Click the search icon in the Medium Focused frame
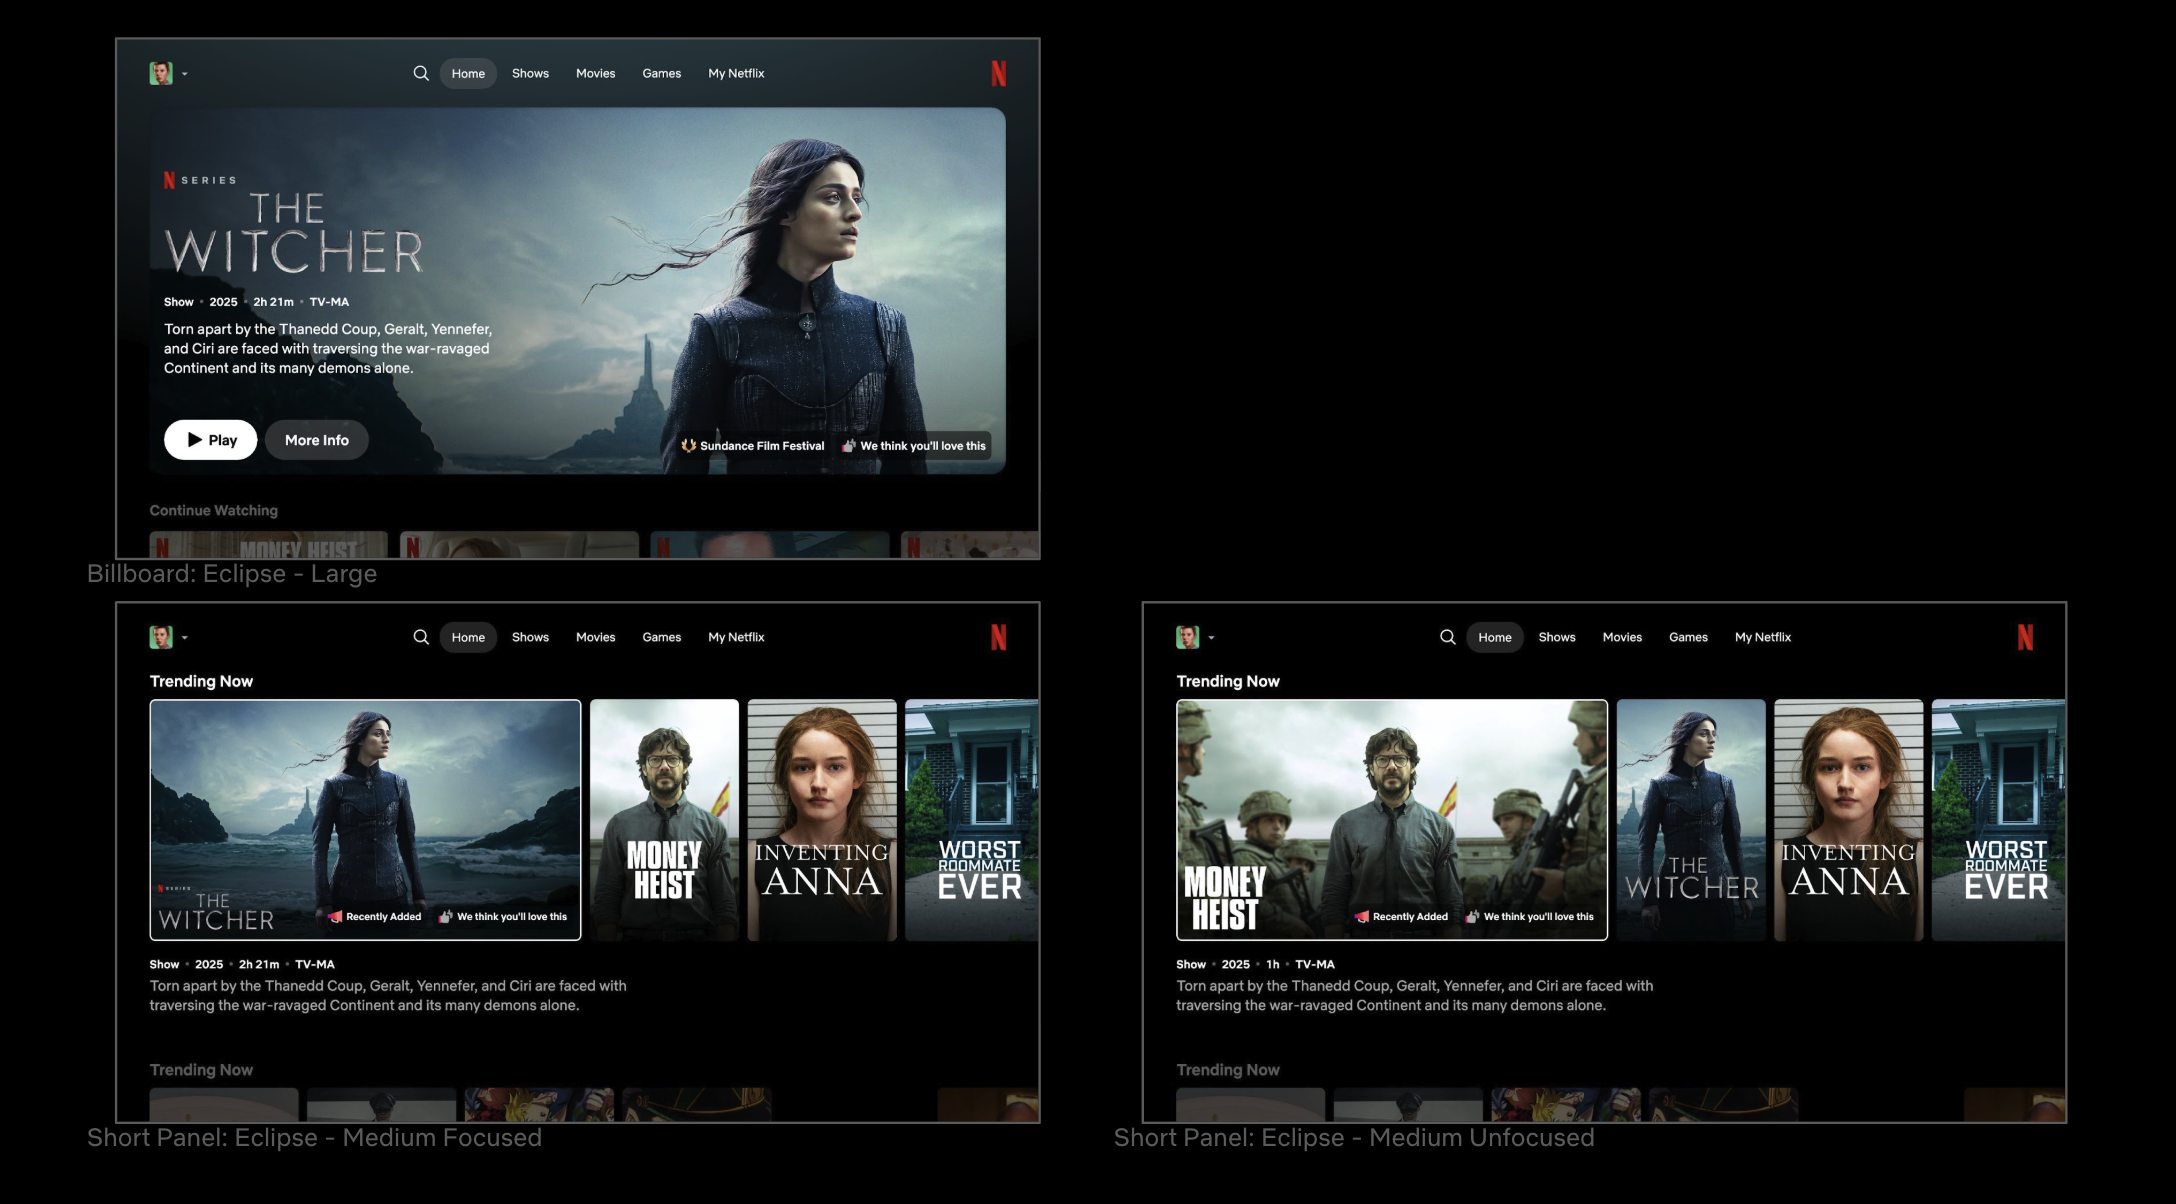Screen dimensions: 2176x1204 421,637
